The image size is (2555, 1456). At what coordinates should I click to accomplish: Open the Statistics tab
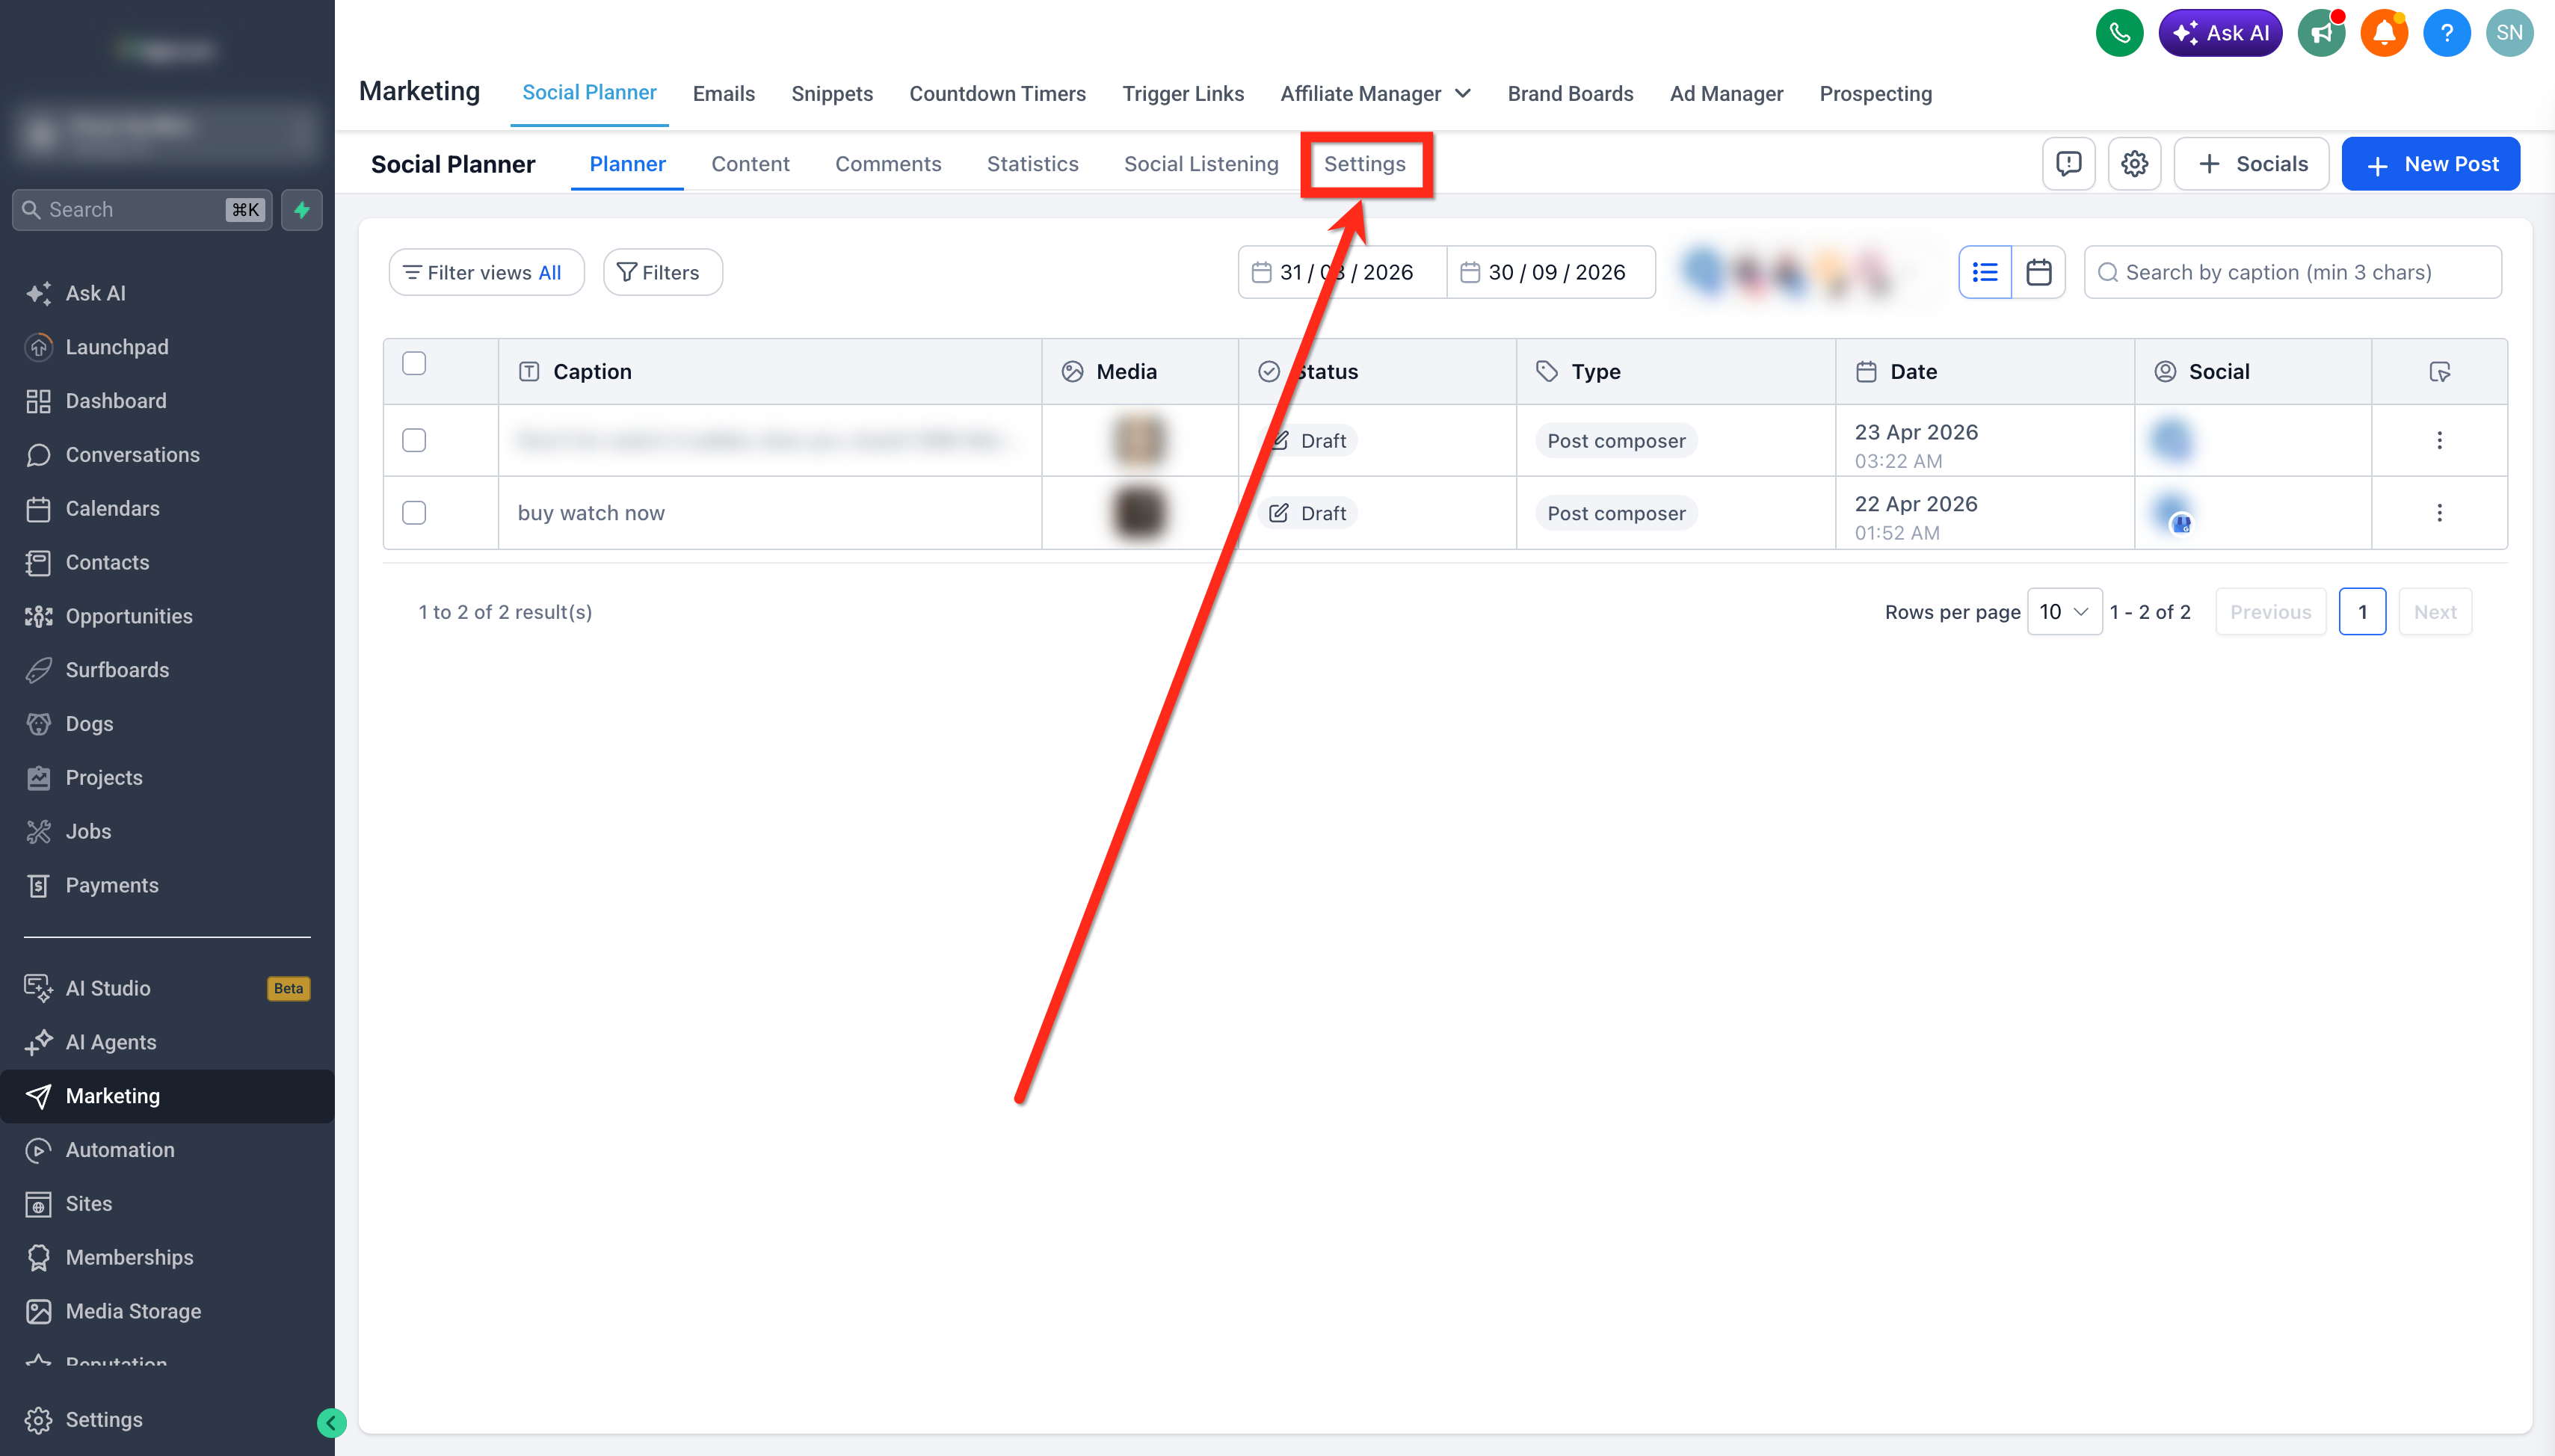coord(1032,164)
